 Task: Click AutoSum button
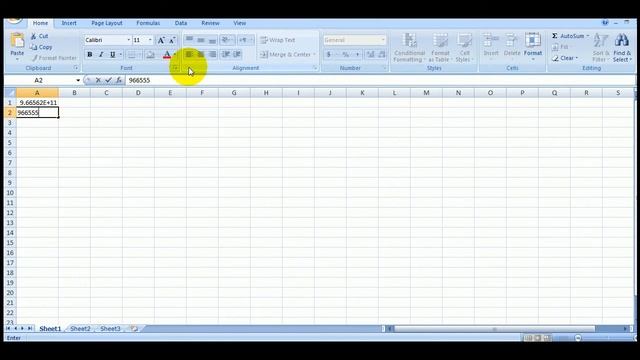click(x=568, y=36)
